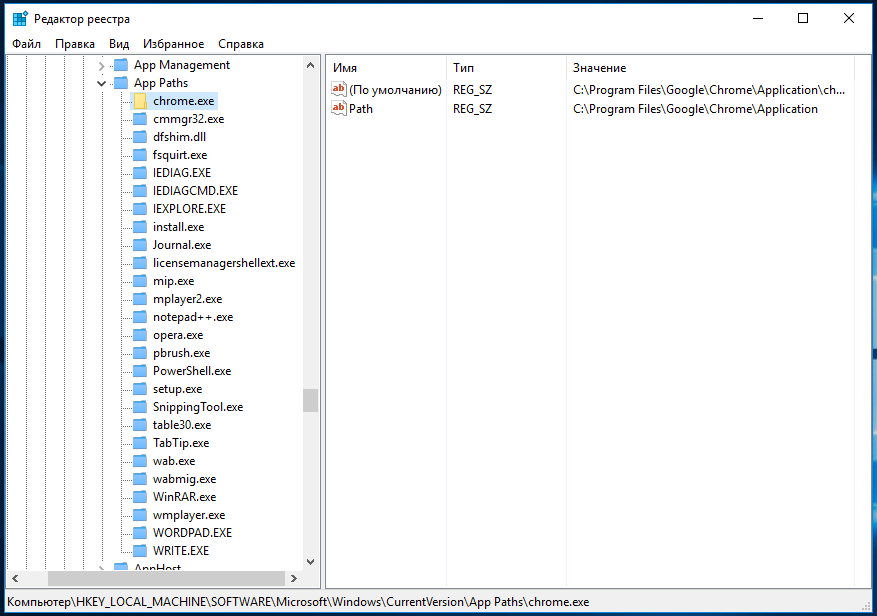
Task: Select the WinRAR.exe key
Action: (184, 496)
